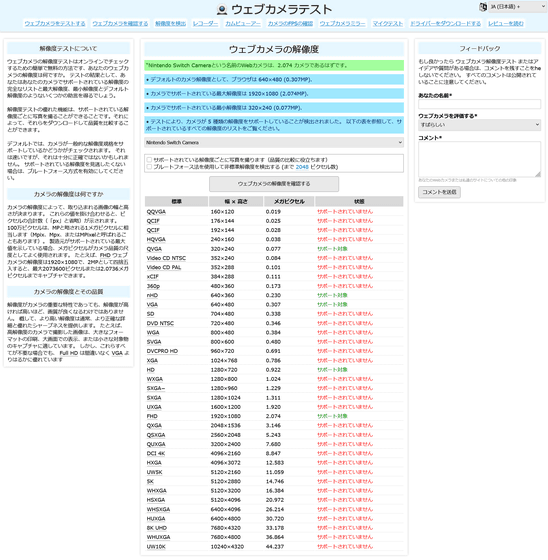548x560 pixels.
Task: Enable photo per supported resolution checkbox
Action: point(149,160)
